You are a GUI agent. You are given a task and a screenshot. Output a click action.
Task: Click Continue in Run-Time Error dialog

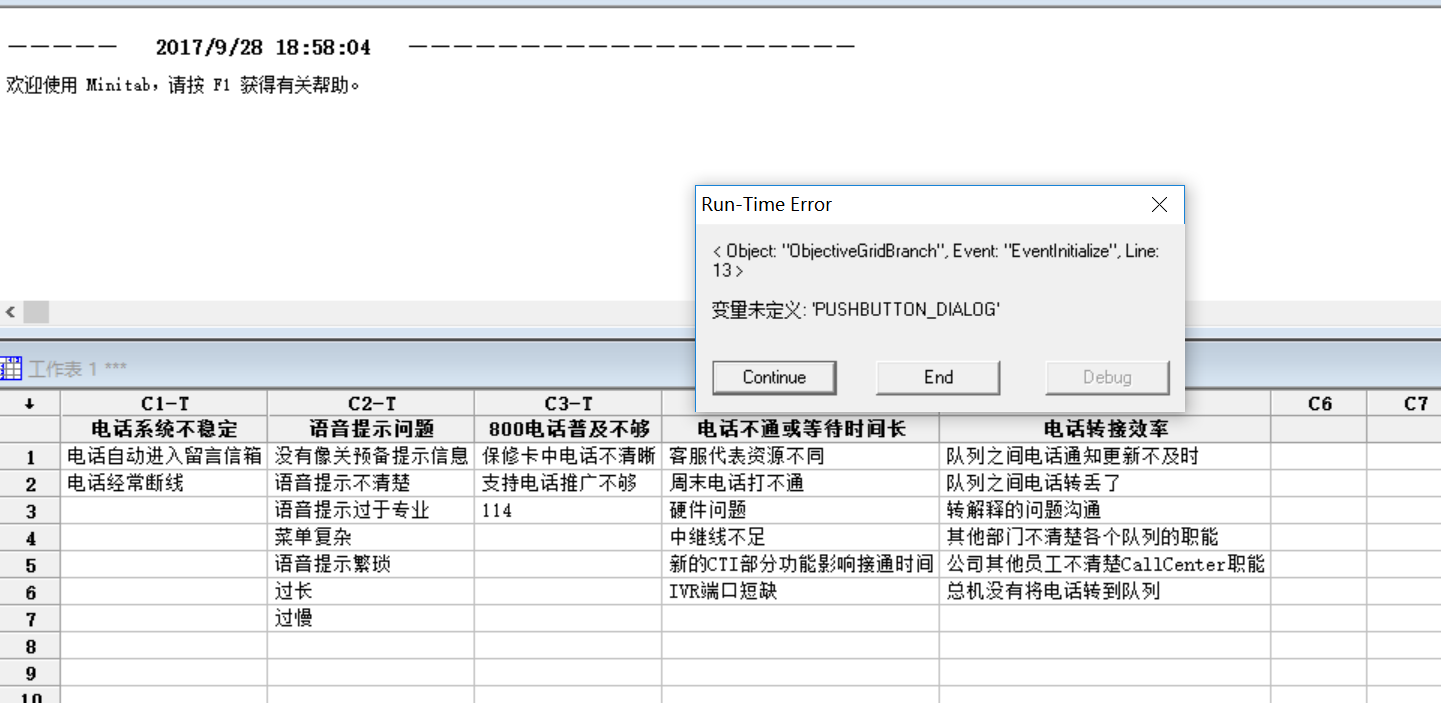click(774, 377)
